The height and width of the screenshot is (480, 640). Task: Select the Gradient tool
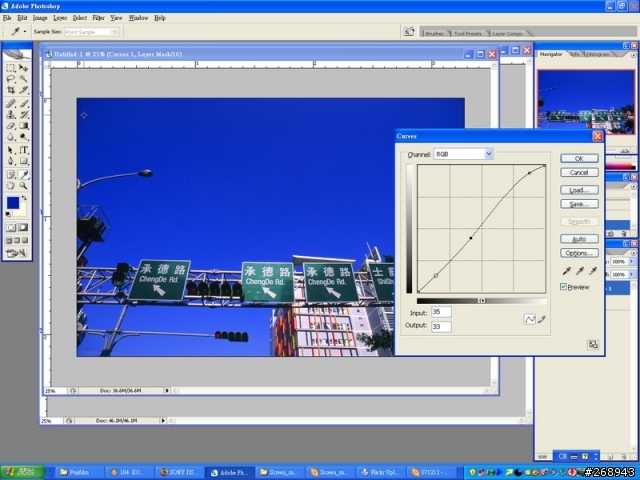(24, 126)
